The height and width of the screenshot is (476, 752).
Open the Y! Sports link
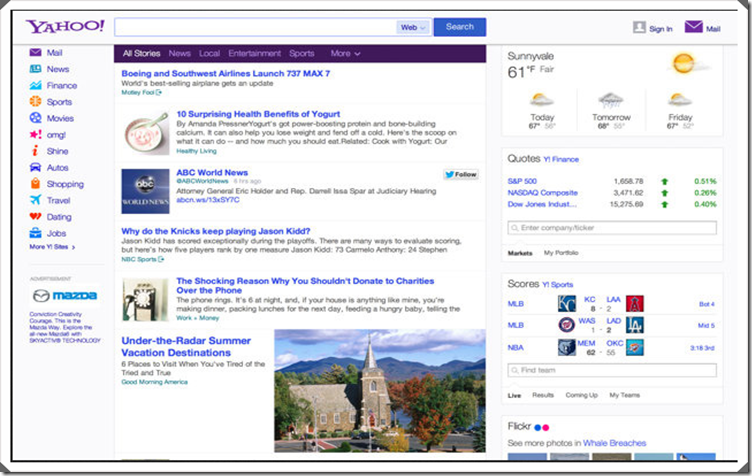point(557,284)
